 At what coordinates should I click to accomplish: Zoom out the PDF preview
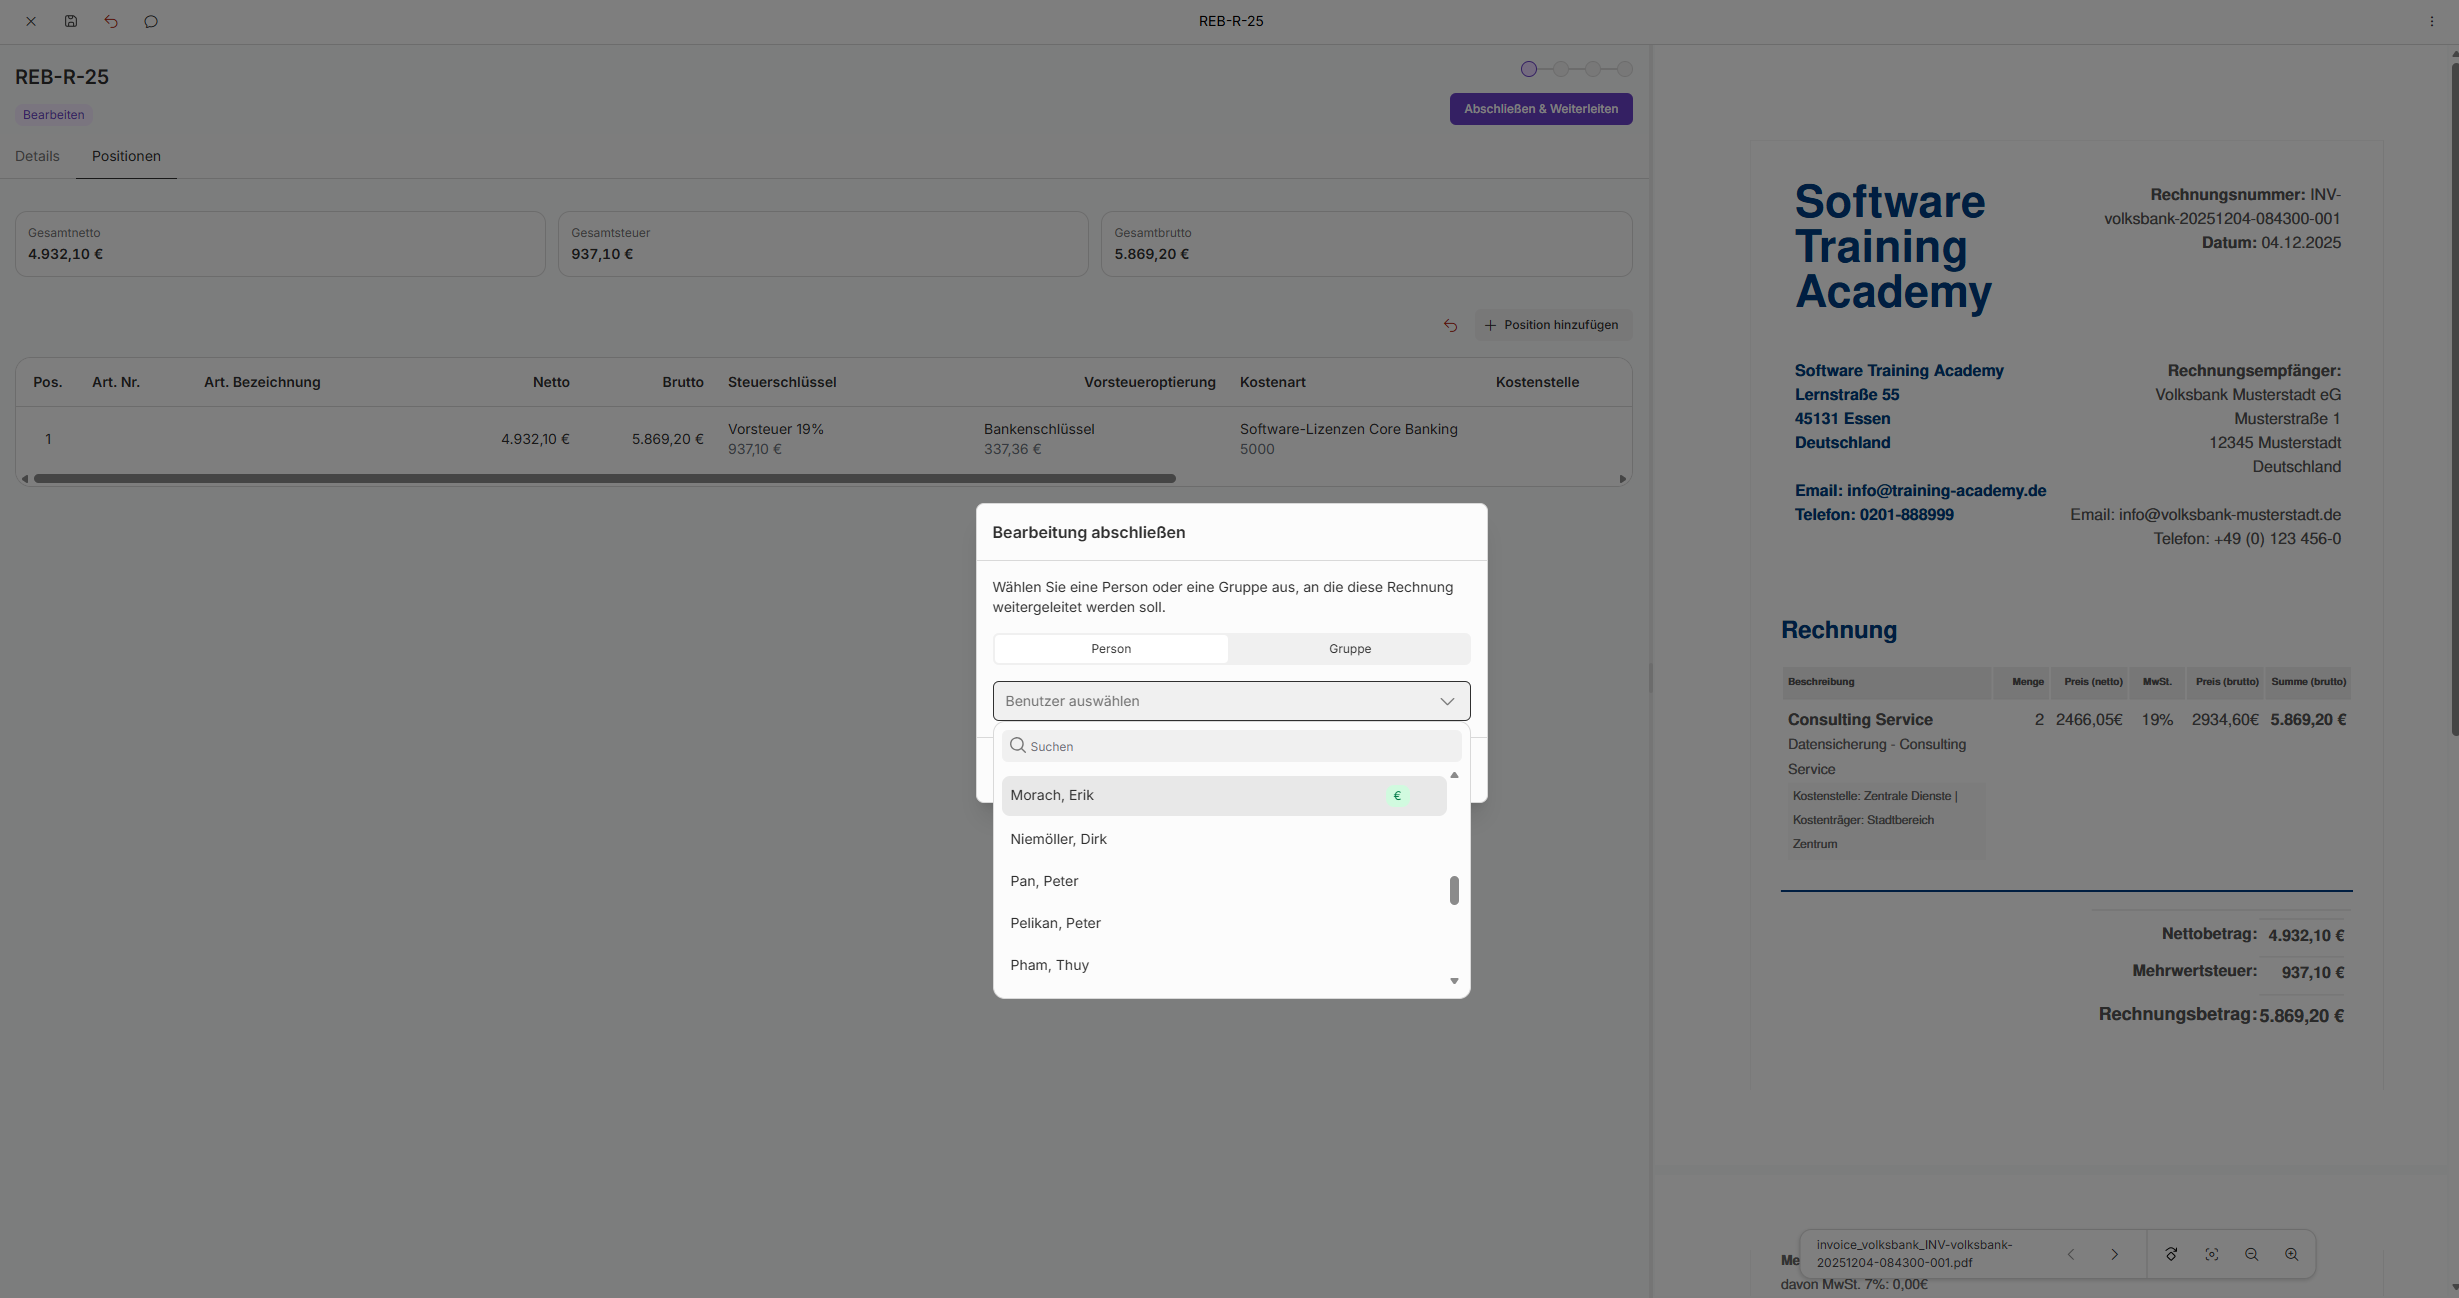2251,1254
